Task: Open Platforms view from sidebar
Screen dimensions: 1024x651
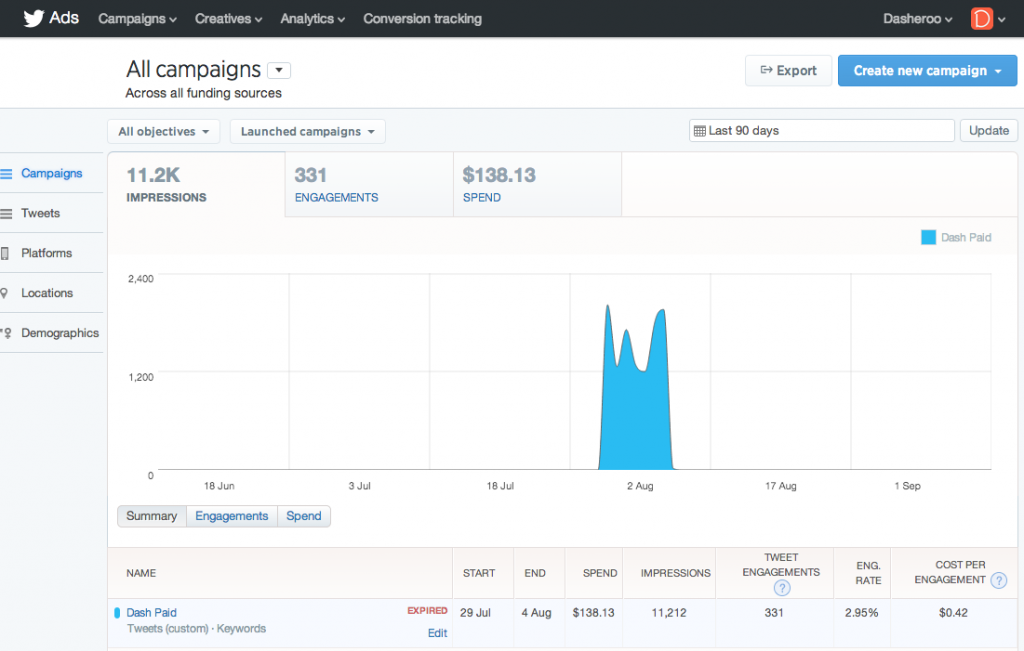Action: tap(46, 253)
